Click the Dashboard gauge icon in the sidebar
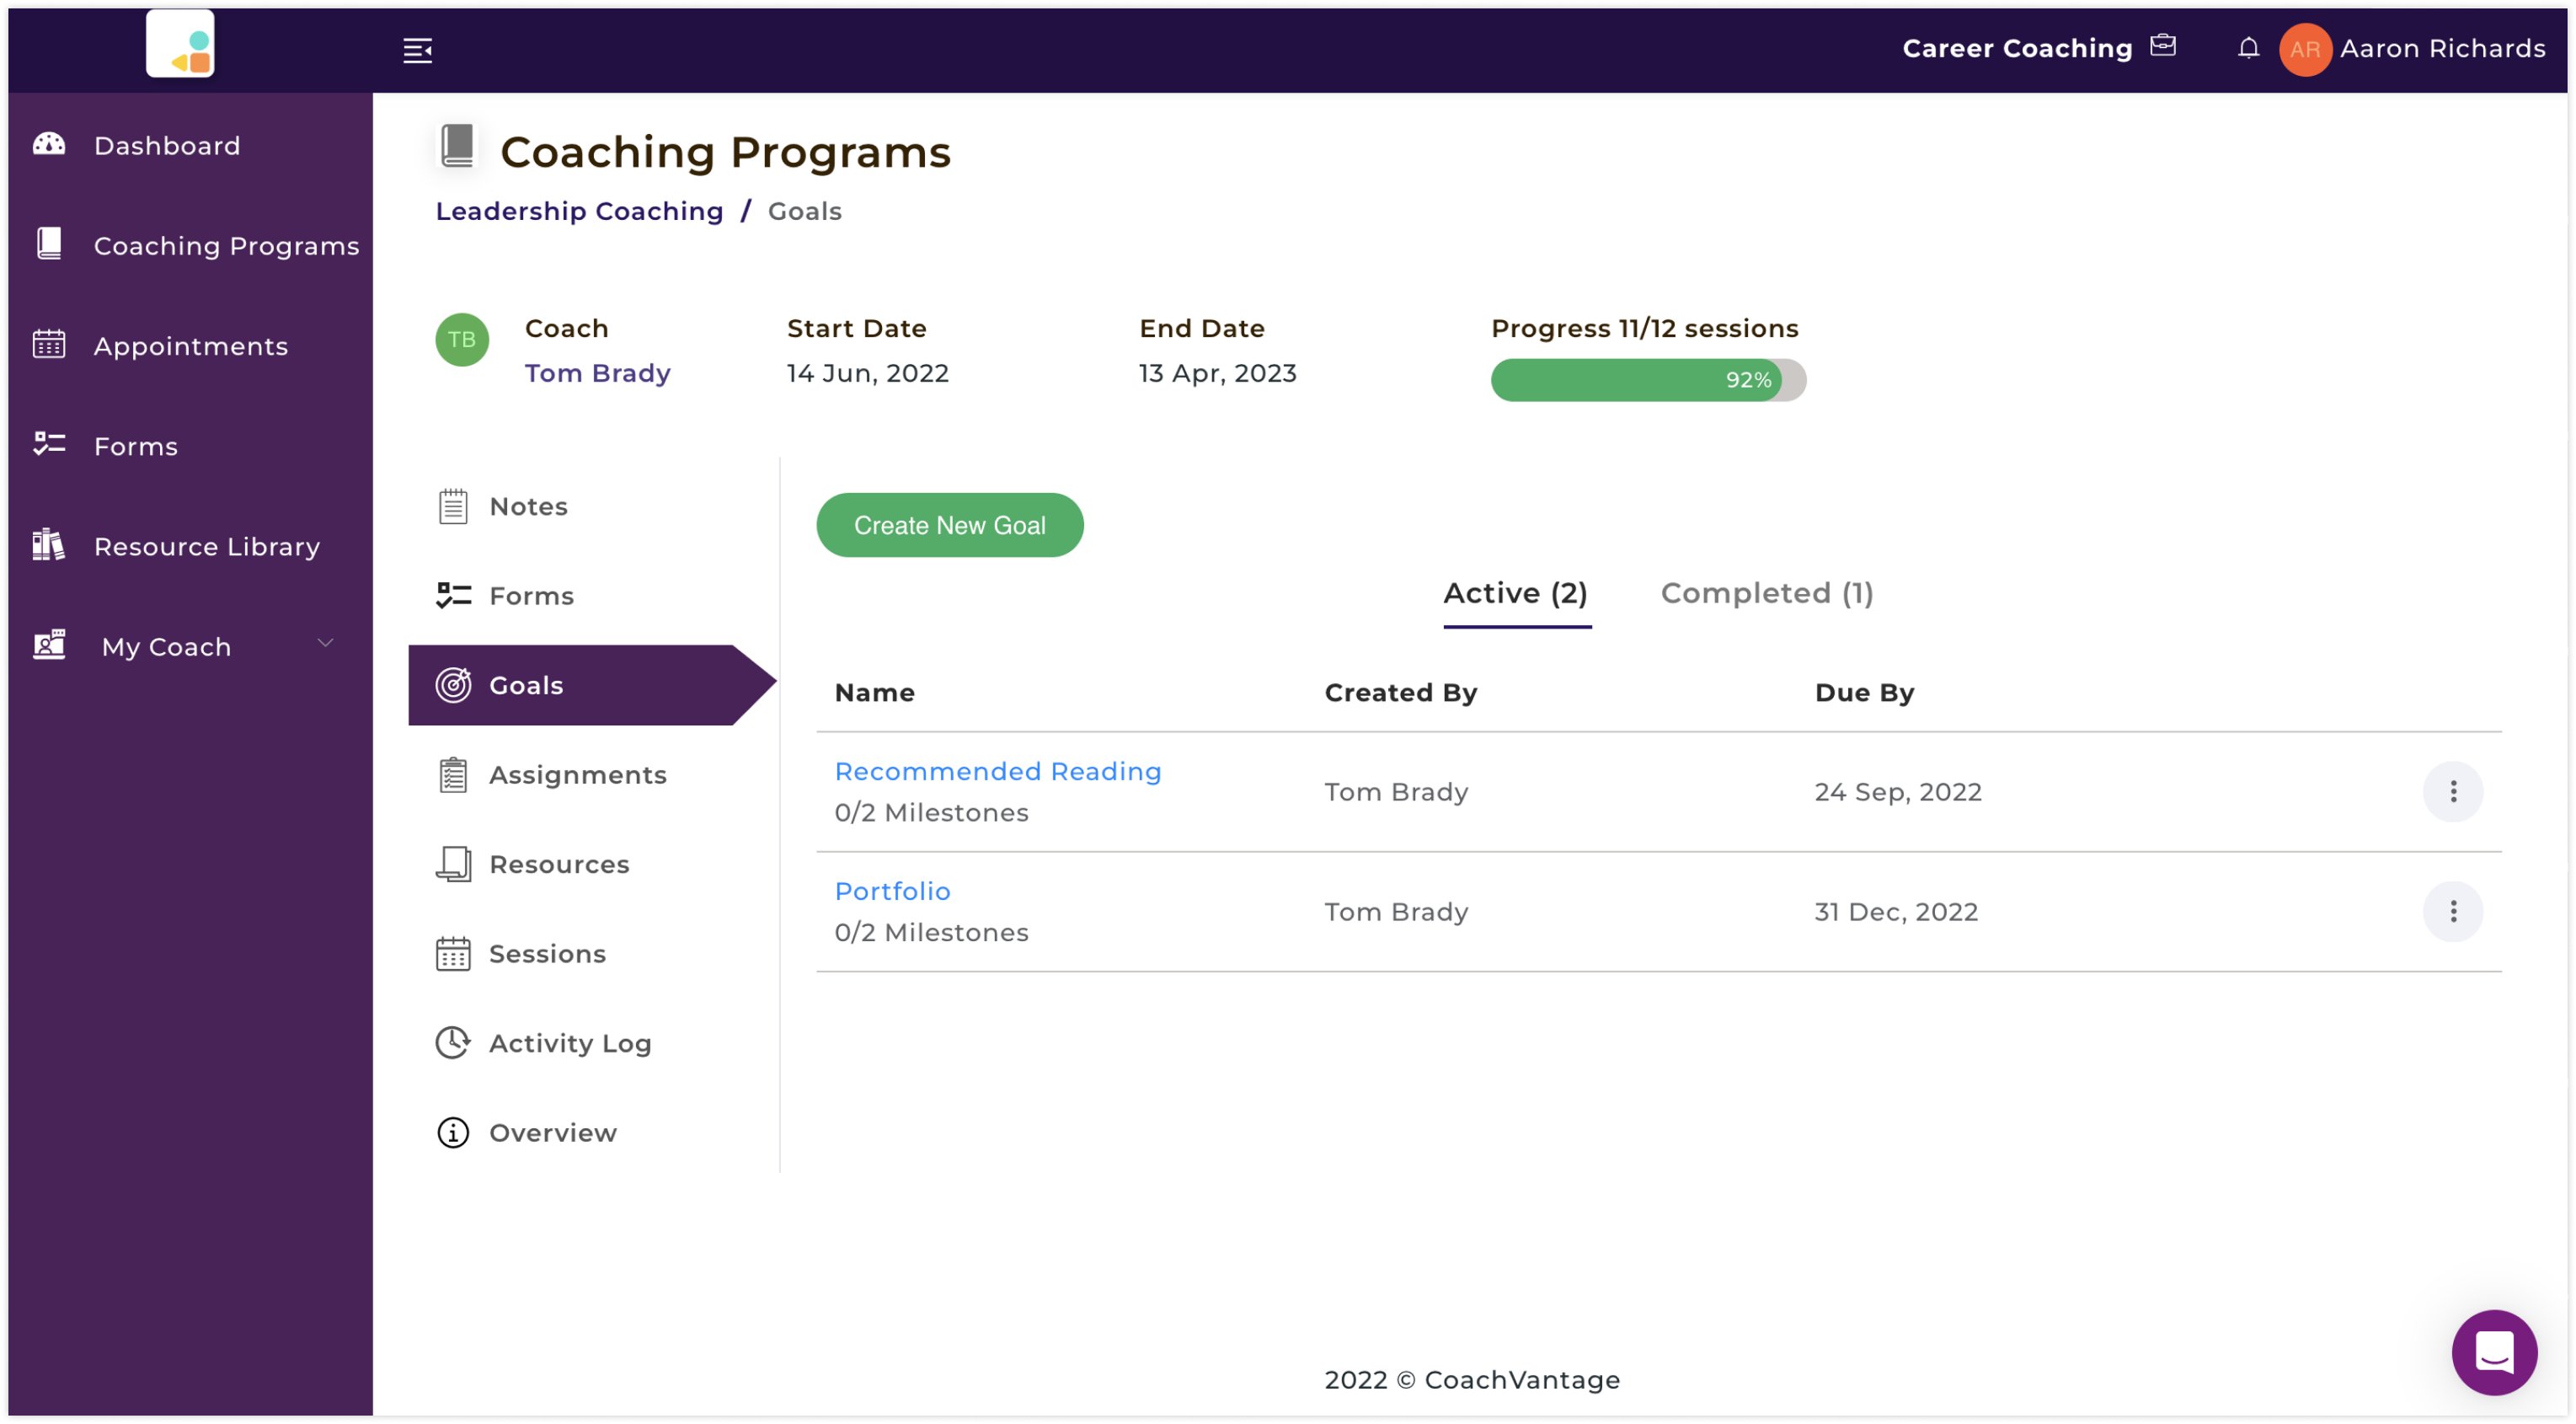The image size is (2576, 1424). click(49, 144)
